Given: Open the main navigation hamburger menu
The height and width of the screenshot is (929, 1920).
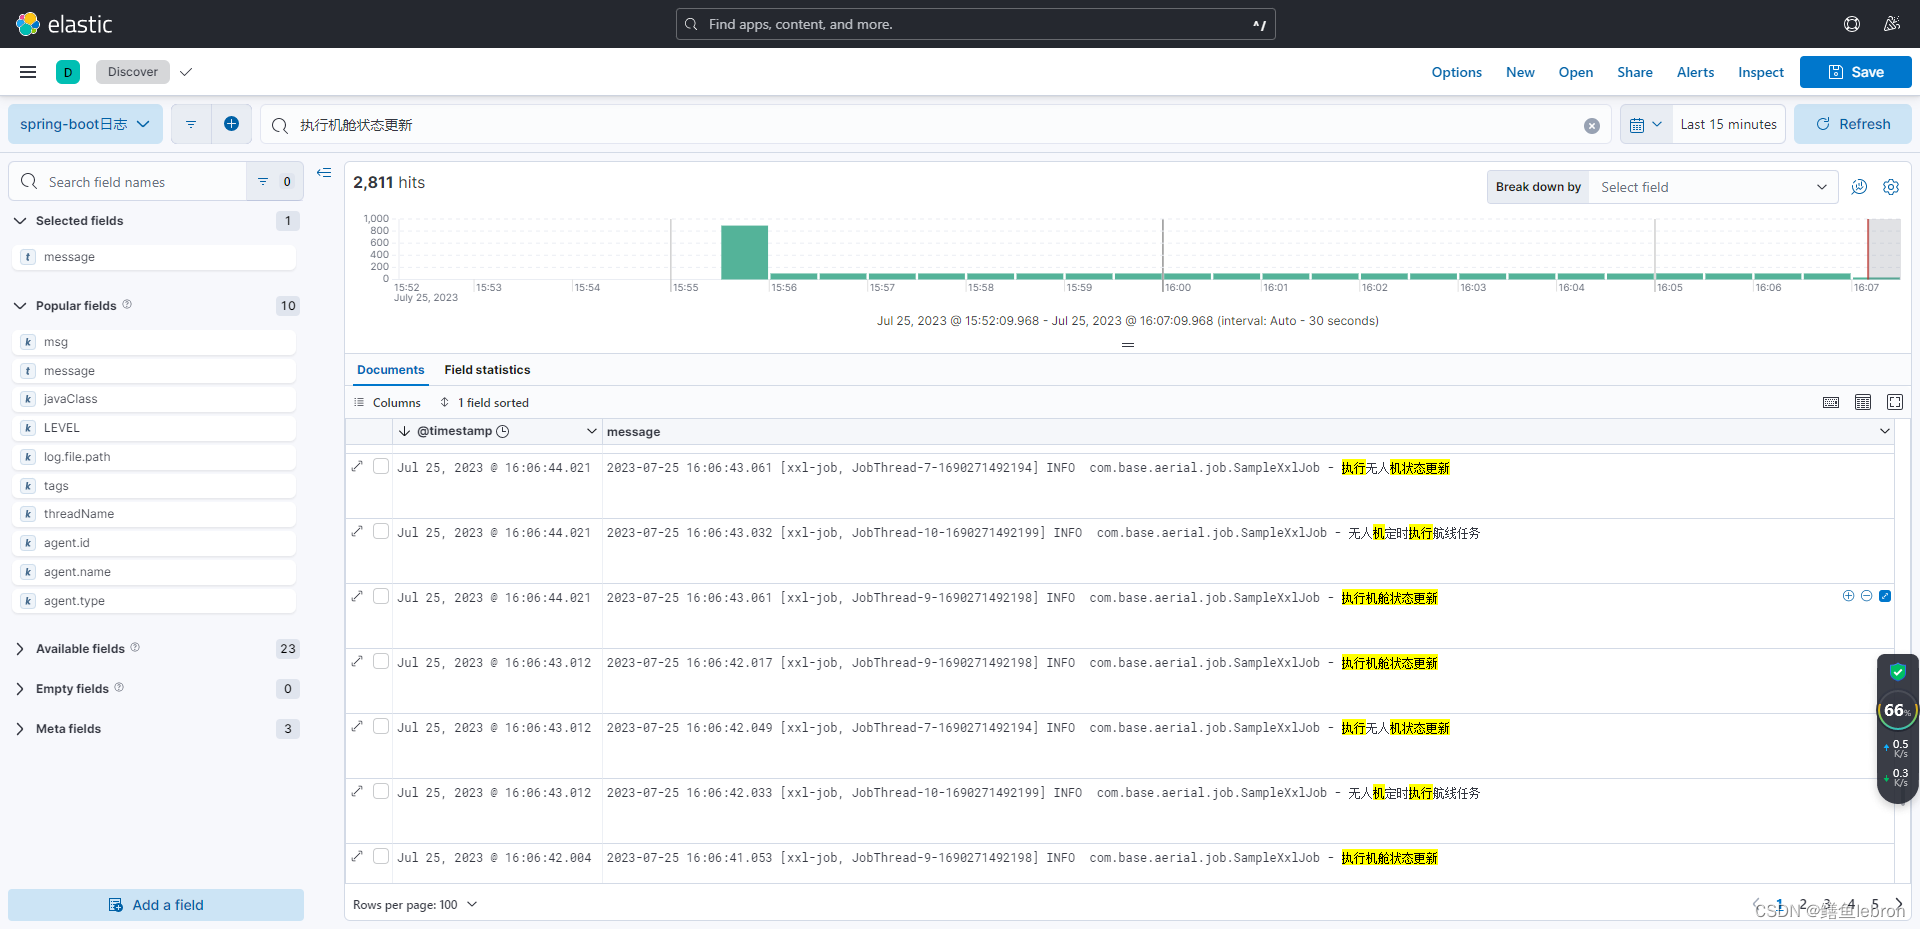Looking at the screenshot, I should click(x=28, y=72).
